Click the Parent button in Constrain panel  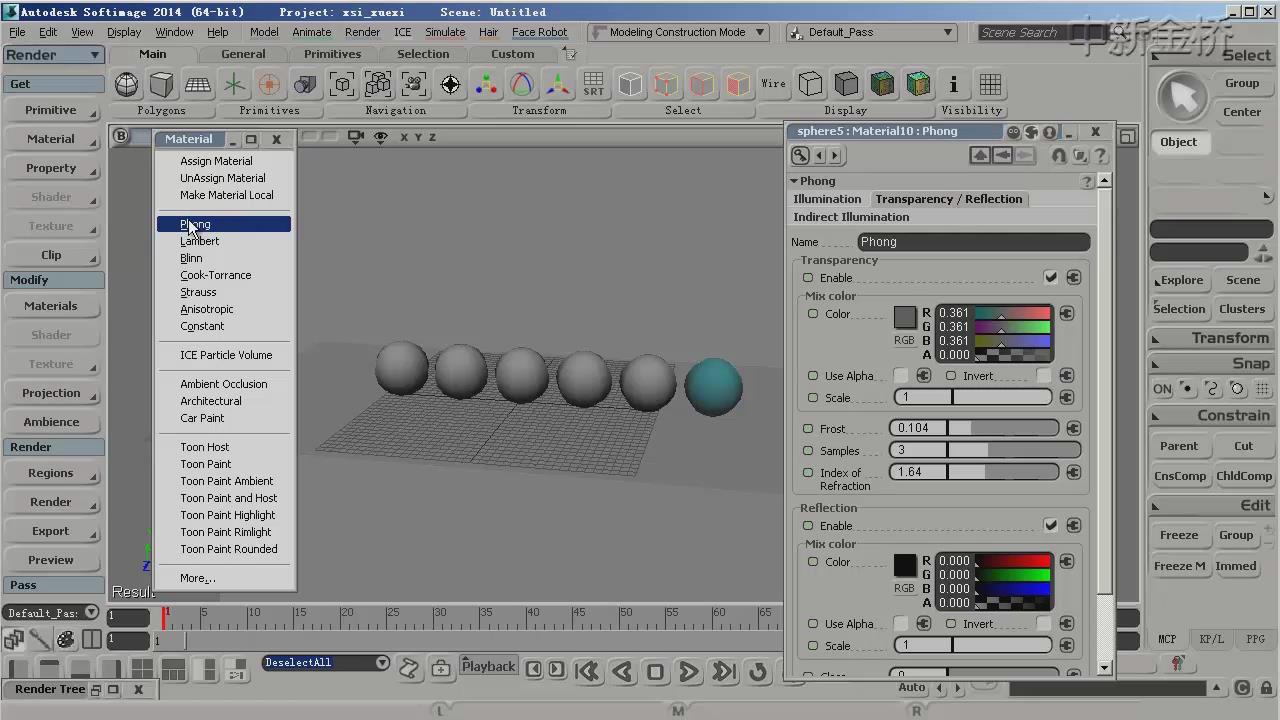tap(1179, 446)
